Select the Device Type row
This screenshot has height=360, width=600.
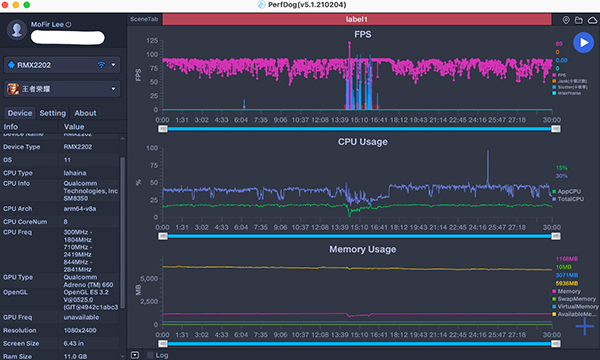pos(60,147)
